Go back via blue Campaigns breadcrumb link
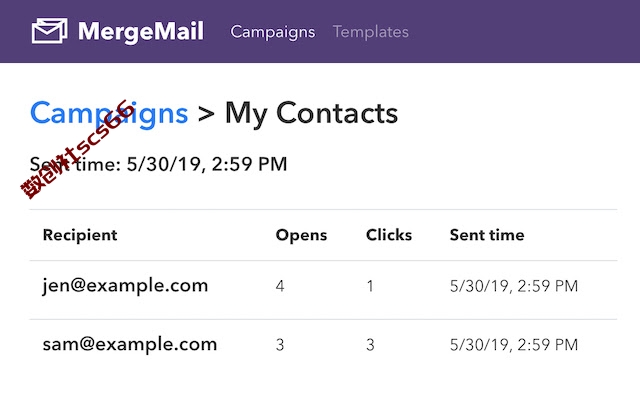Screen dimensions: 640x400 pos(109,114)
